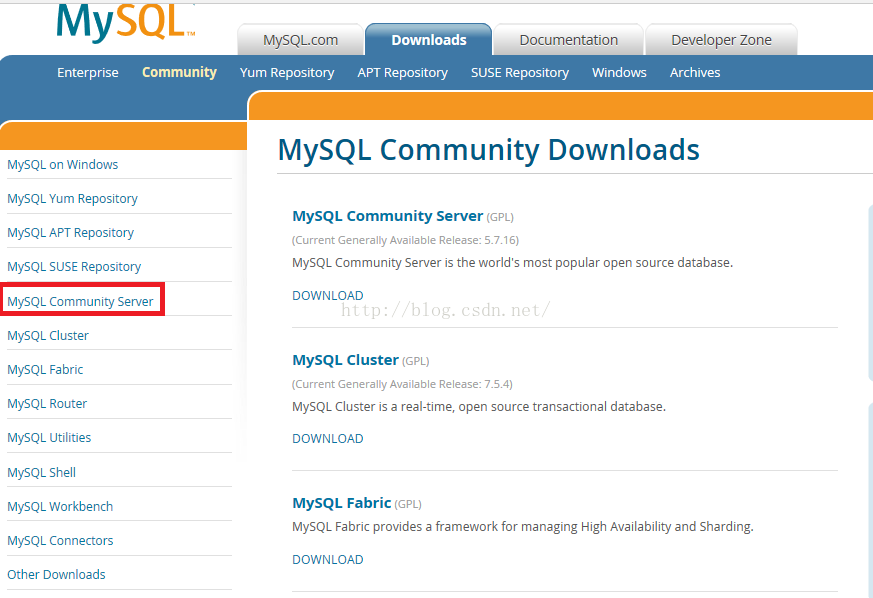Open MySQL Yum Repository sidebar link
This screenshot has height=598, width=873.
(x=72, y=199)
